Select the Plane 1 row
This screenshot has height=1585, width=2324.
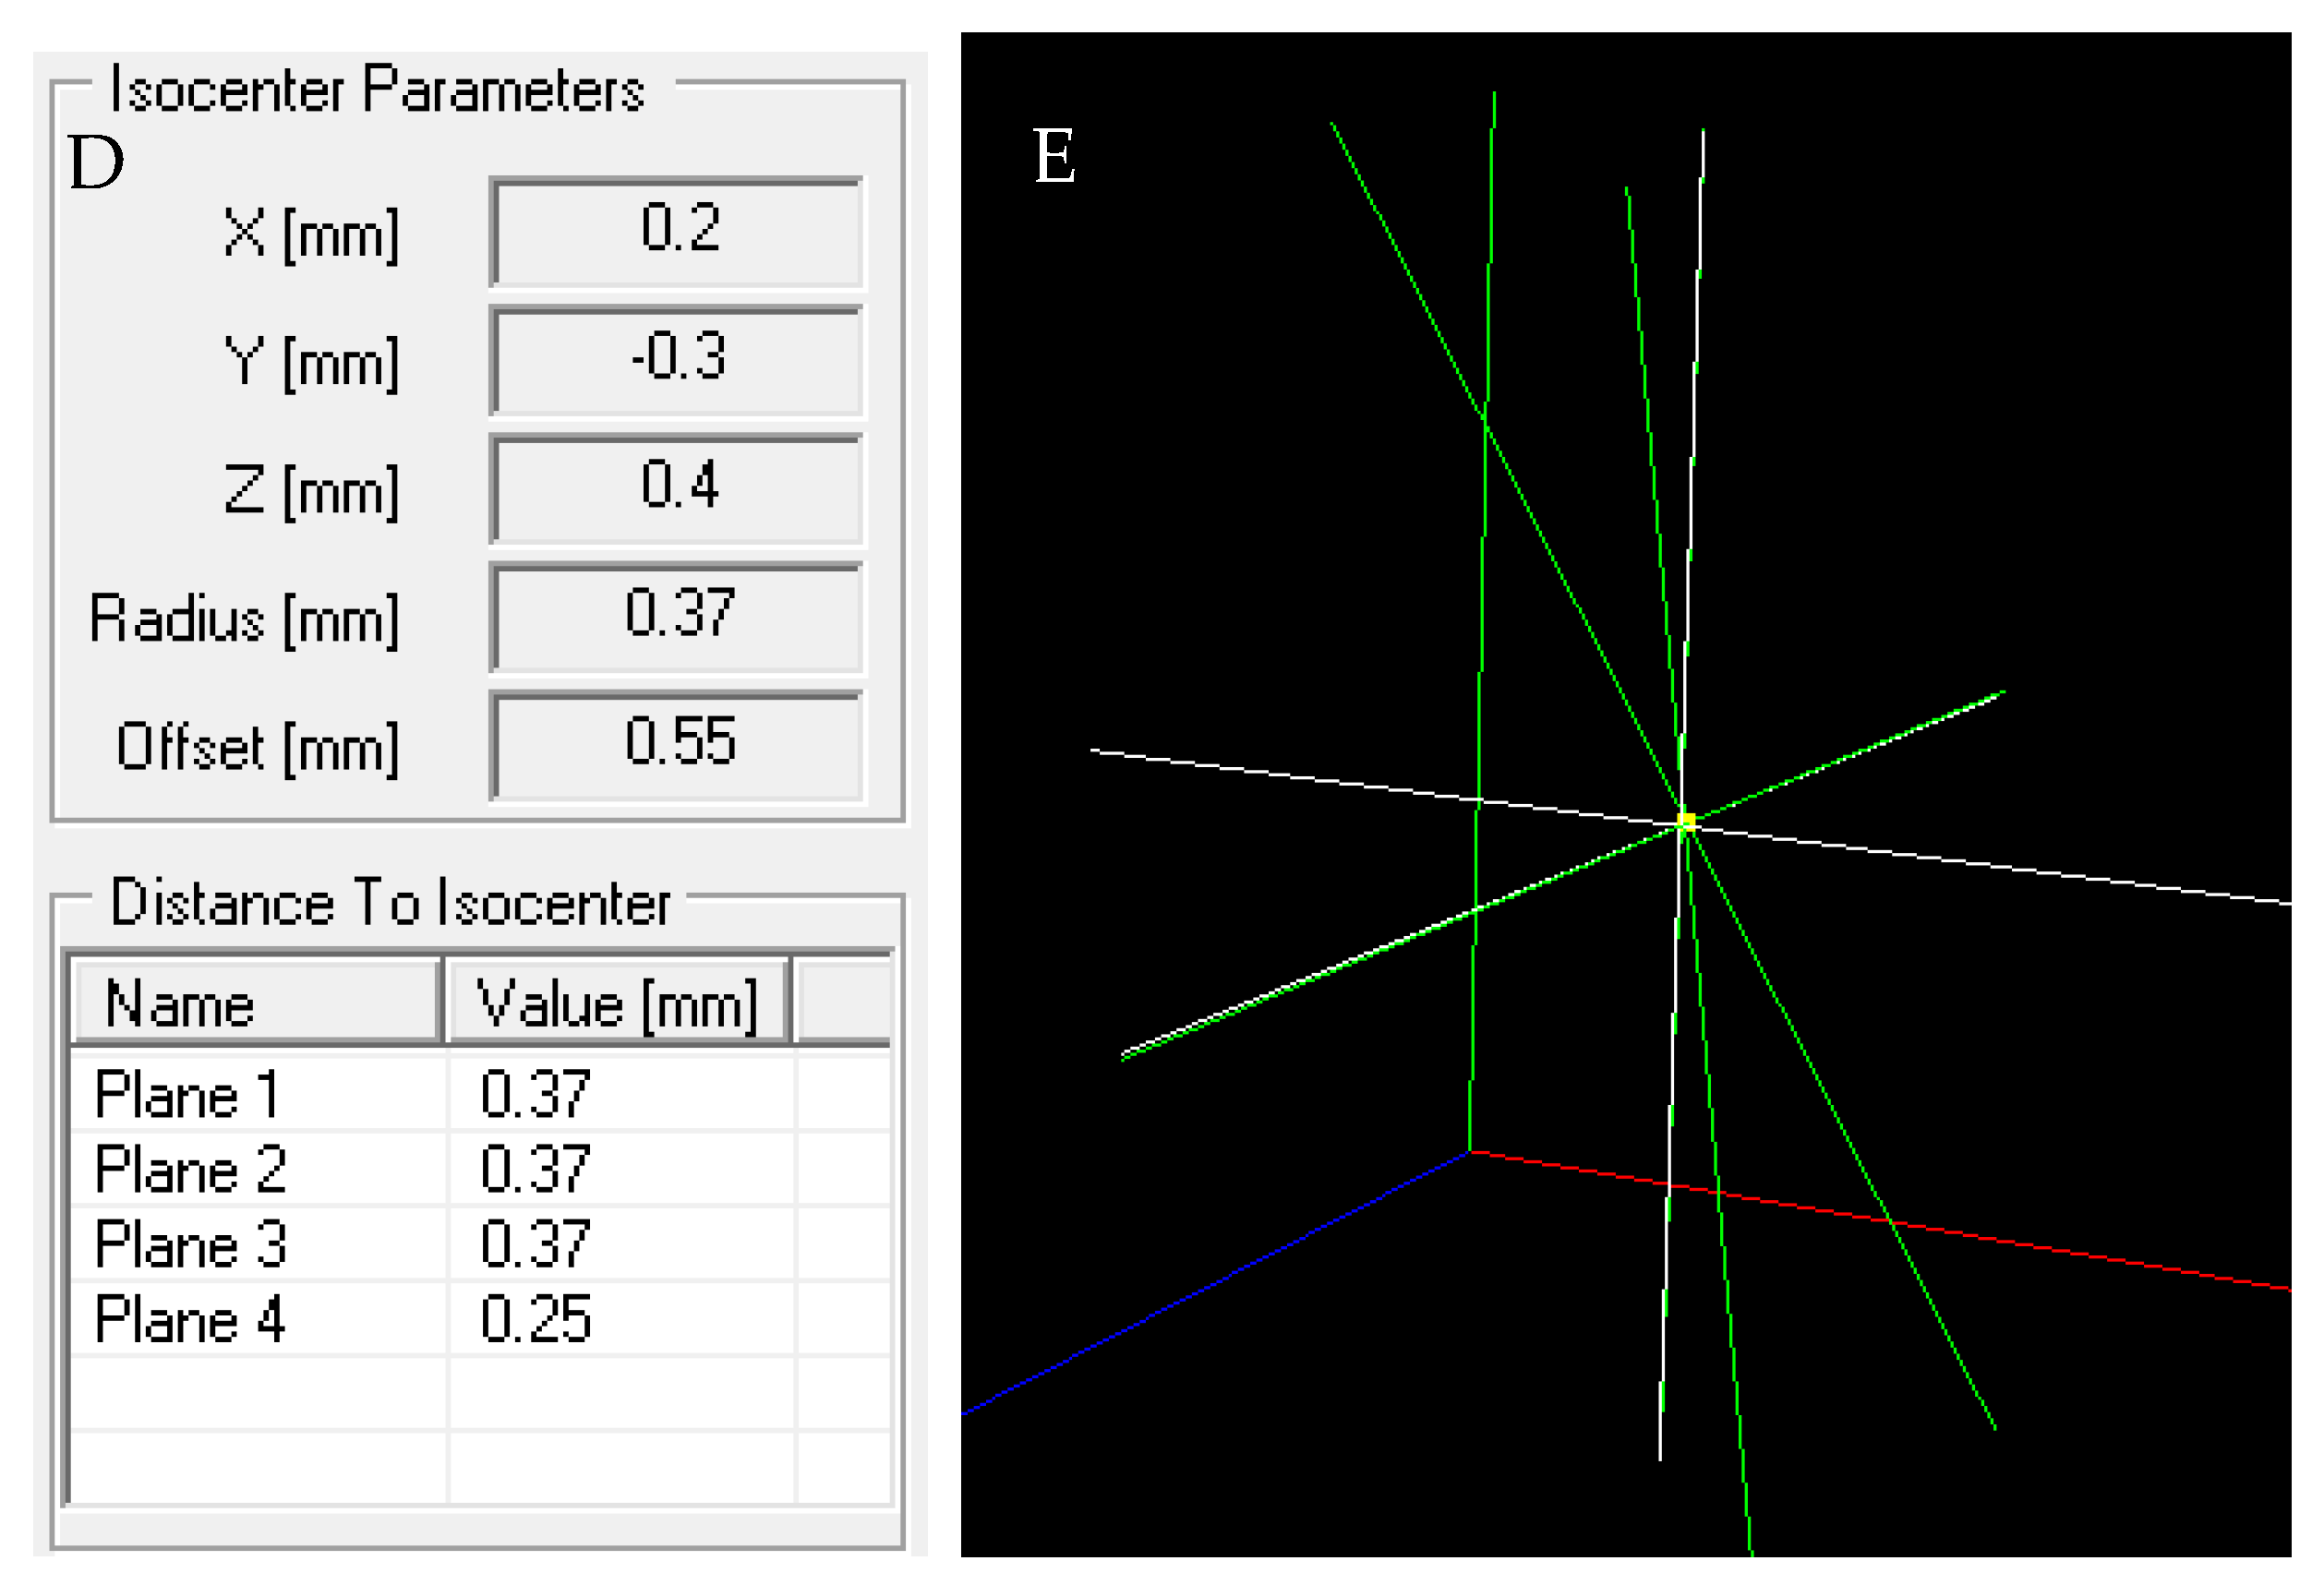[x=186, y=1094]
